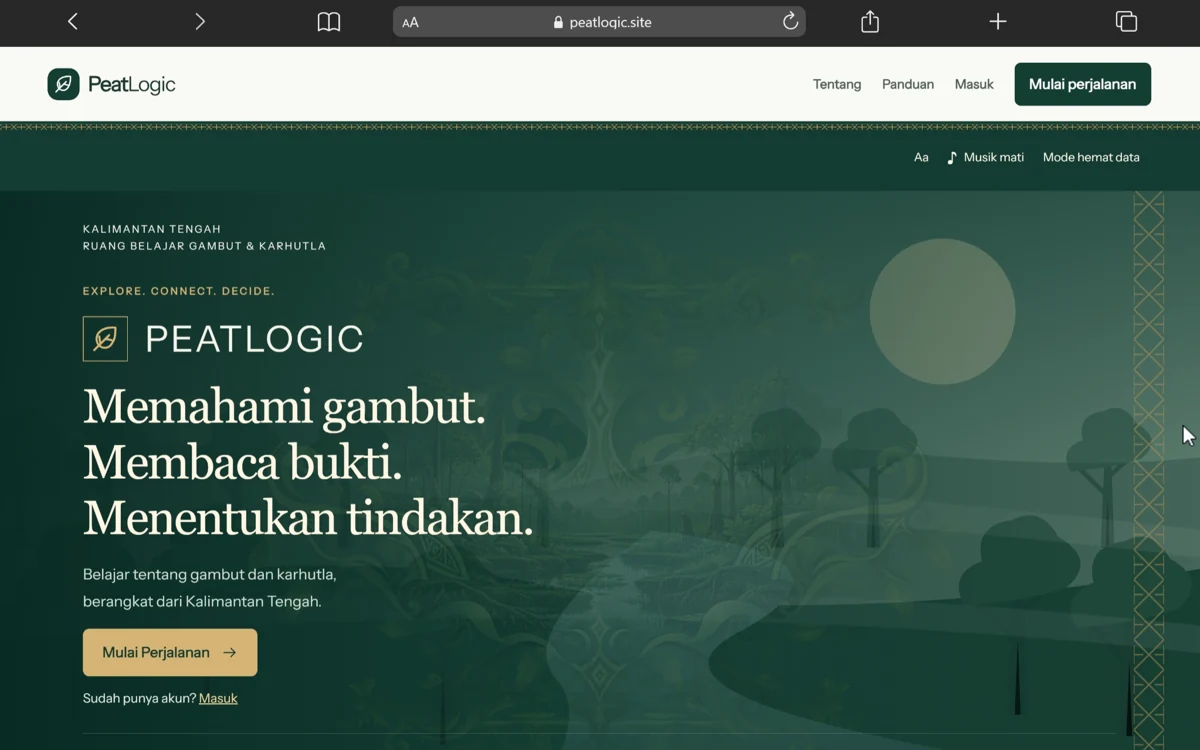Open the Aa text size option
The width and height of the screenshot is (1200, 750).
921,157
